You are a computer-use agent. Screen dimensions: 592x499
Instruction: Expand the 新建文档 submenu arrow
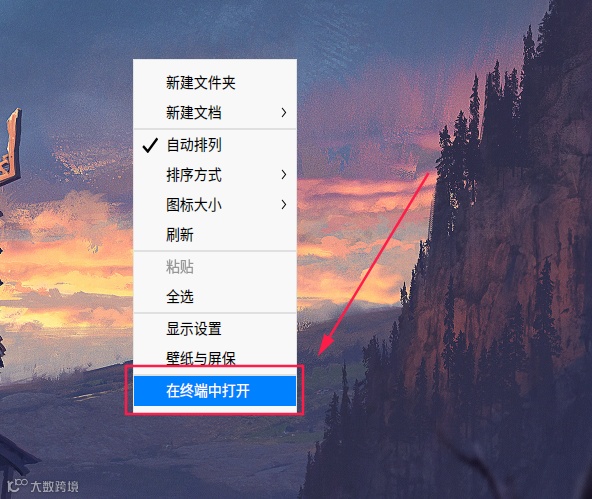tap(284, 112)
